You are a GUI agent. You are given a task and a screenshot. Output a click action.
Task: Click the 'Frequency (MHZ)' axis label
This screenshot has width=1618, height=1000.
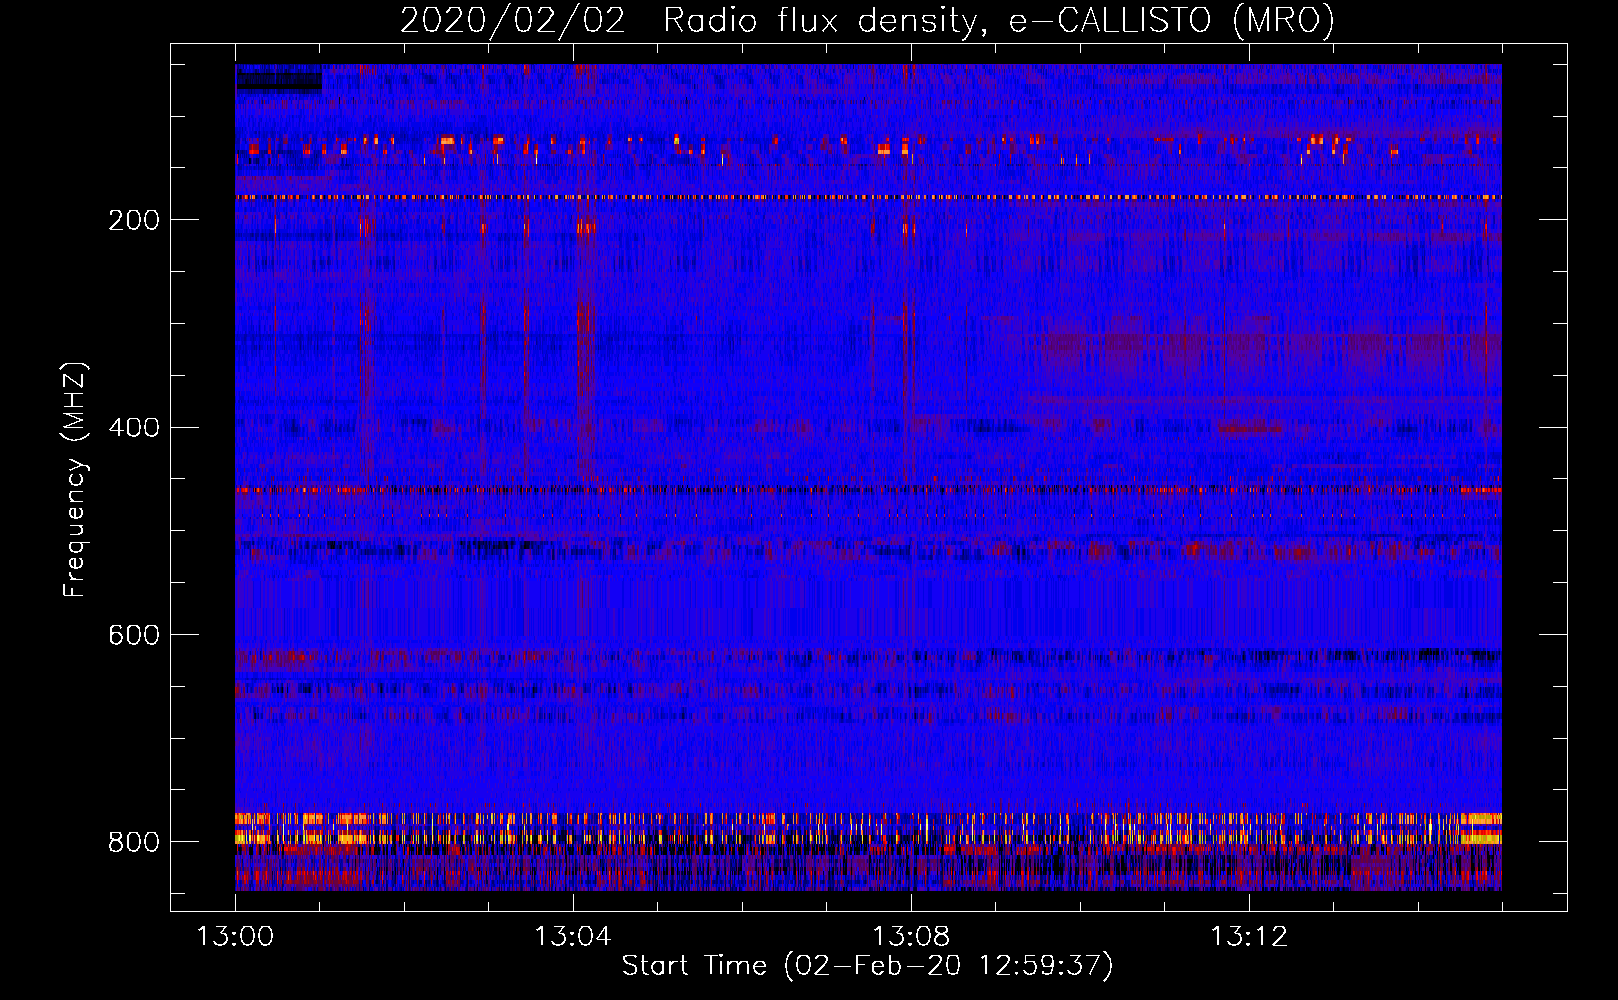pyautogui.click(x=75, y=480)
